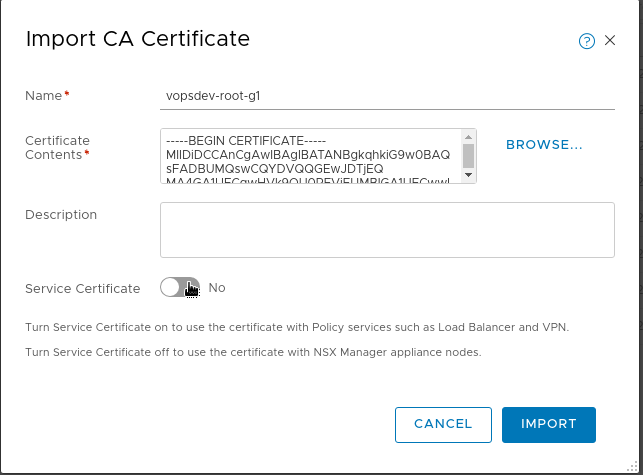Click the 'Service Certificate' label text
This screenshot has width=643, height=475.
(x=82, y=289)
